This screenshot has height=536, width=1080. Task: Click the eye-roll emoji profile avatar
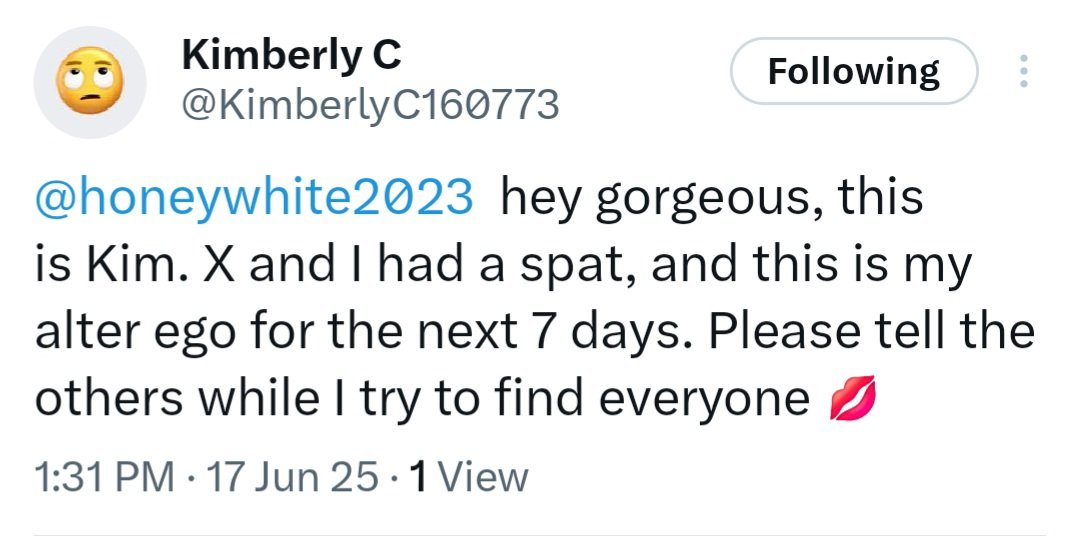(90, 81)
